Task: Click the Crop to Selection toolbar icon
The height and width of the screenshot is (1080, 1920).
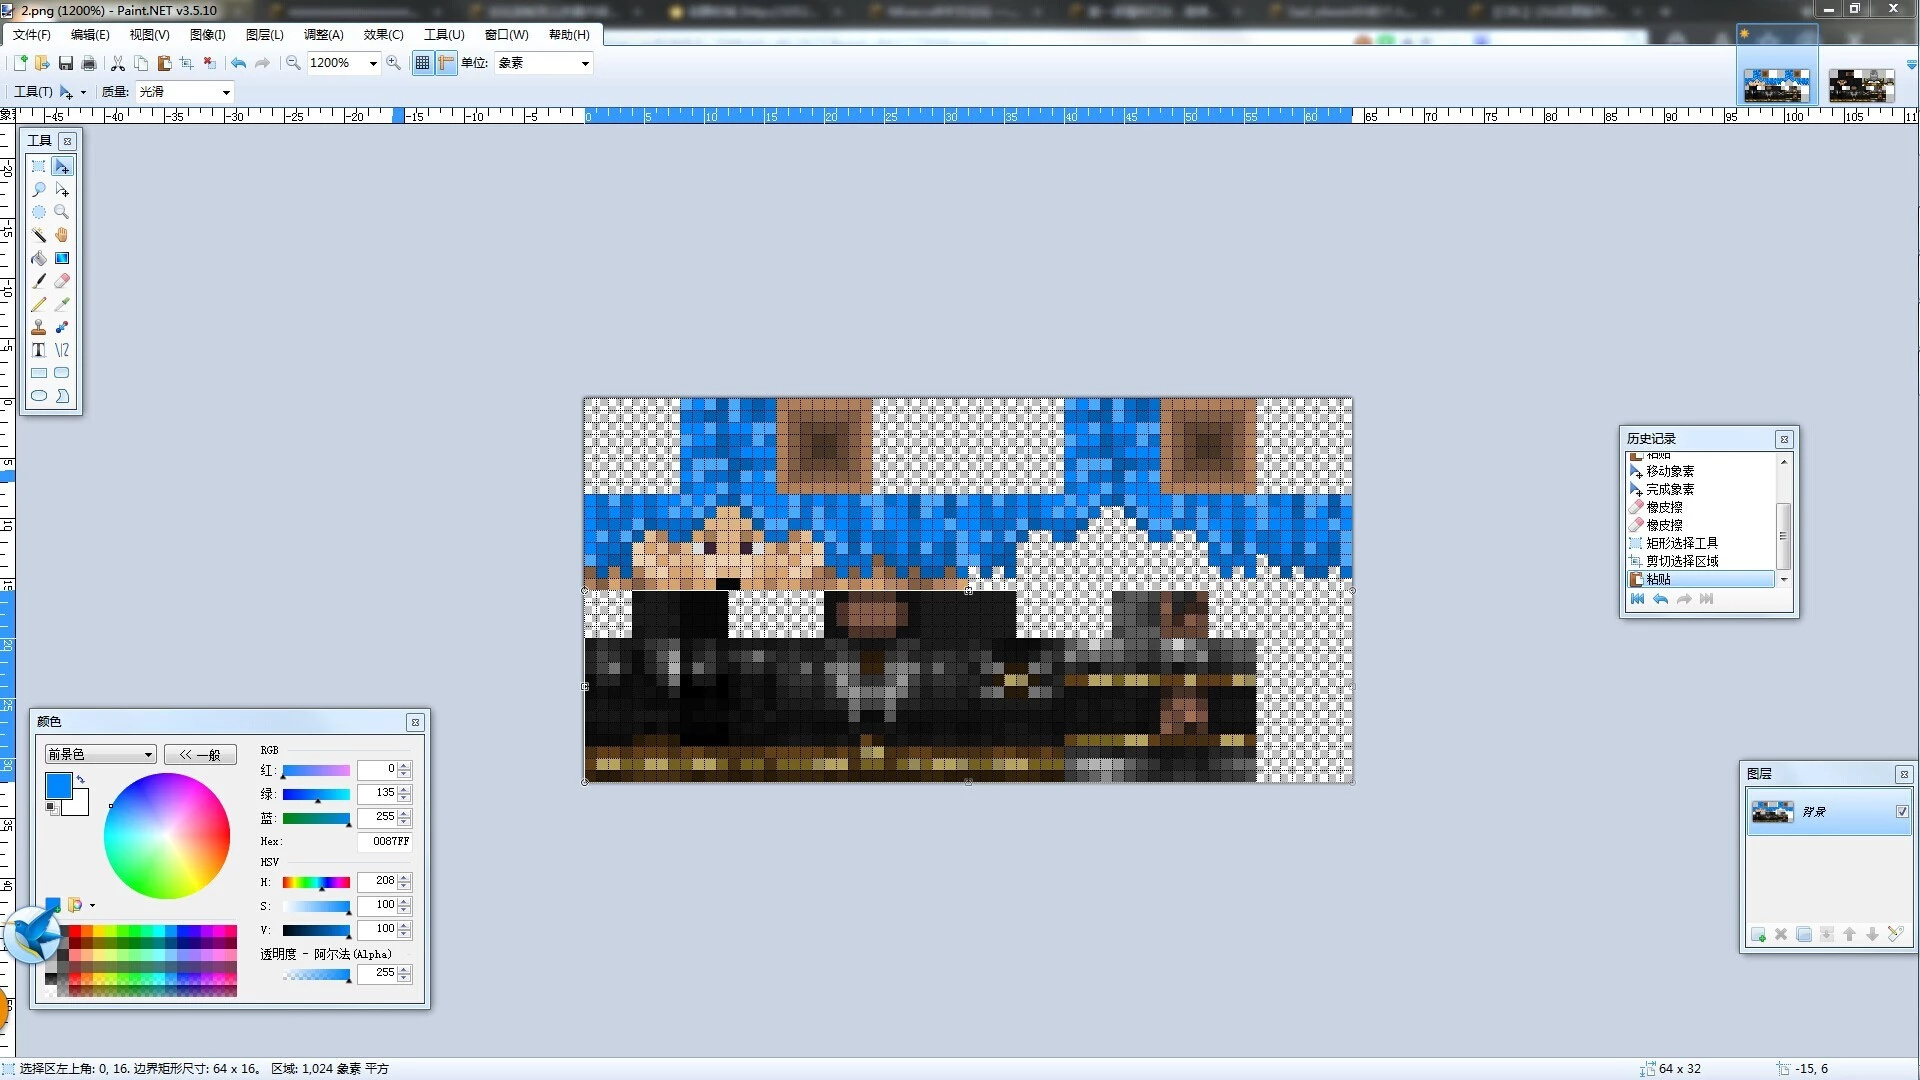Action: 186,63
